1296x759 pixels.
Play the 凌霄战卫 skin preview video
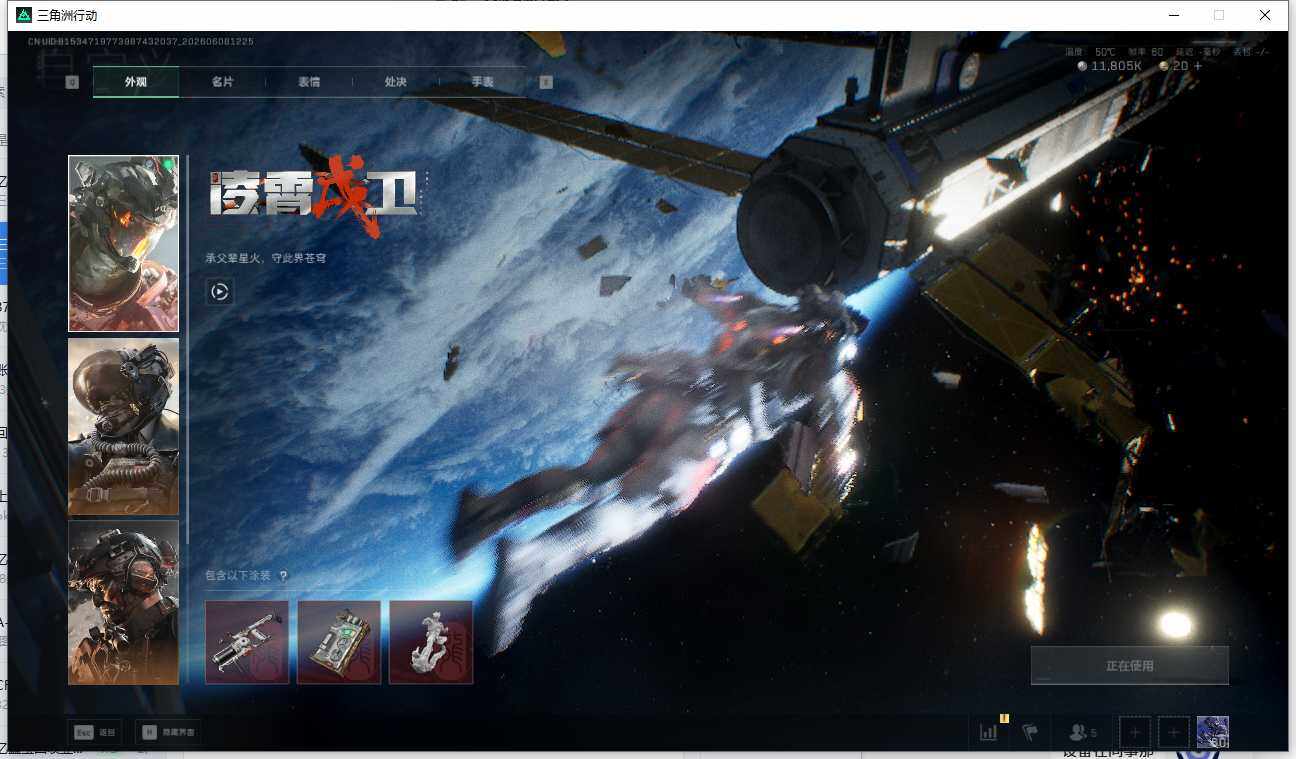(x=220, y=292)
